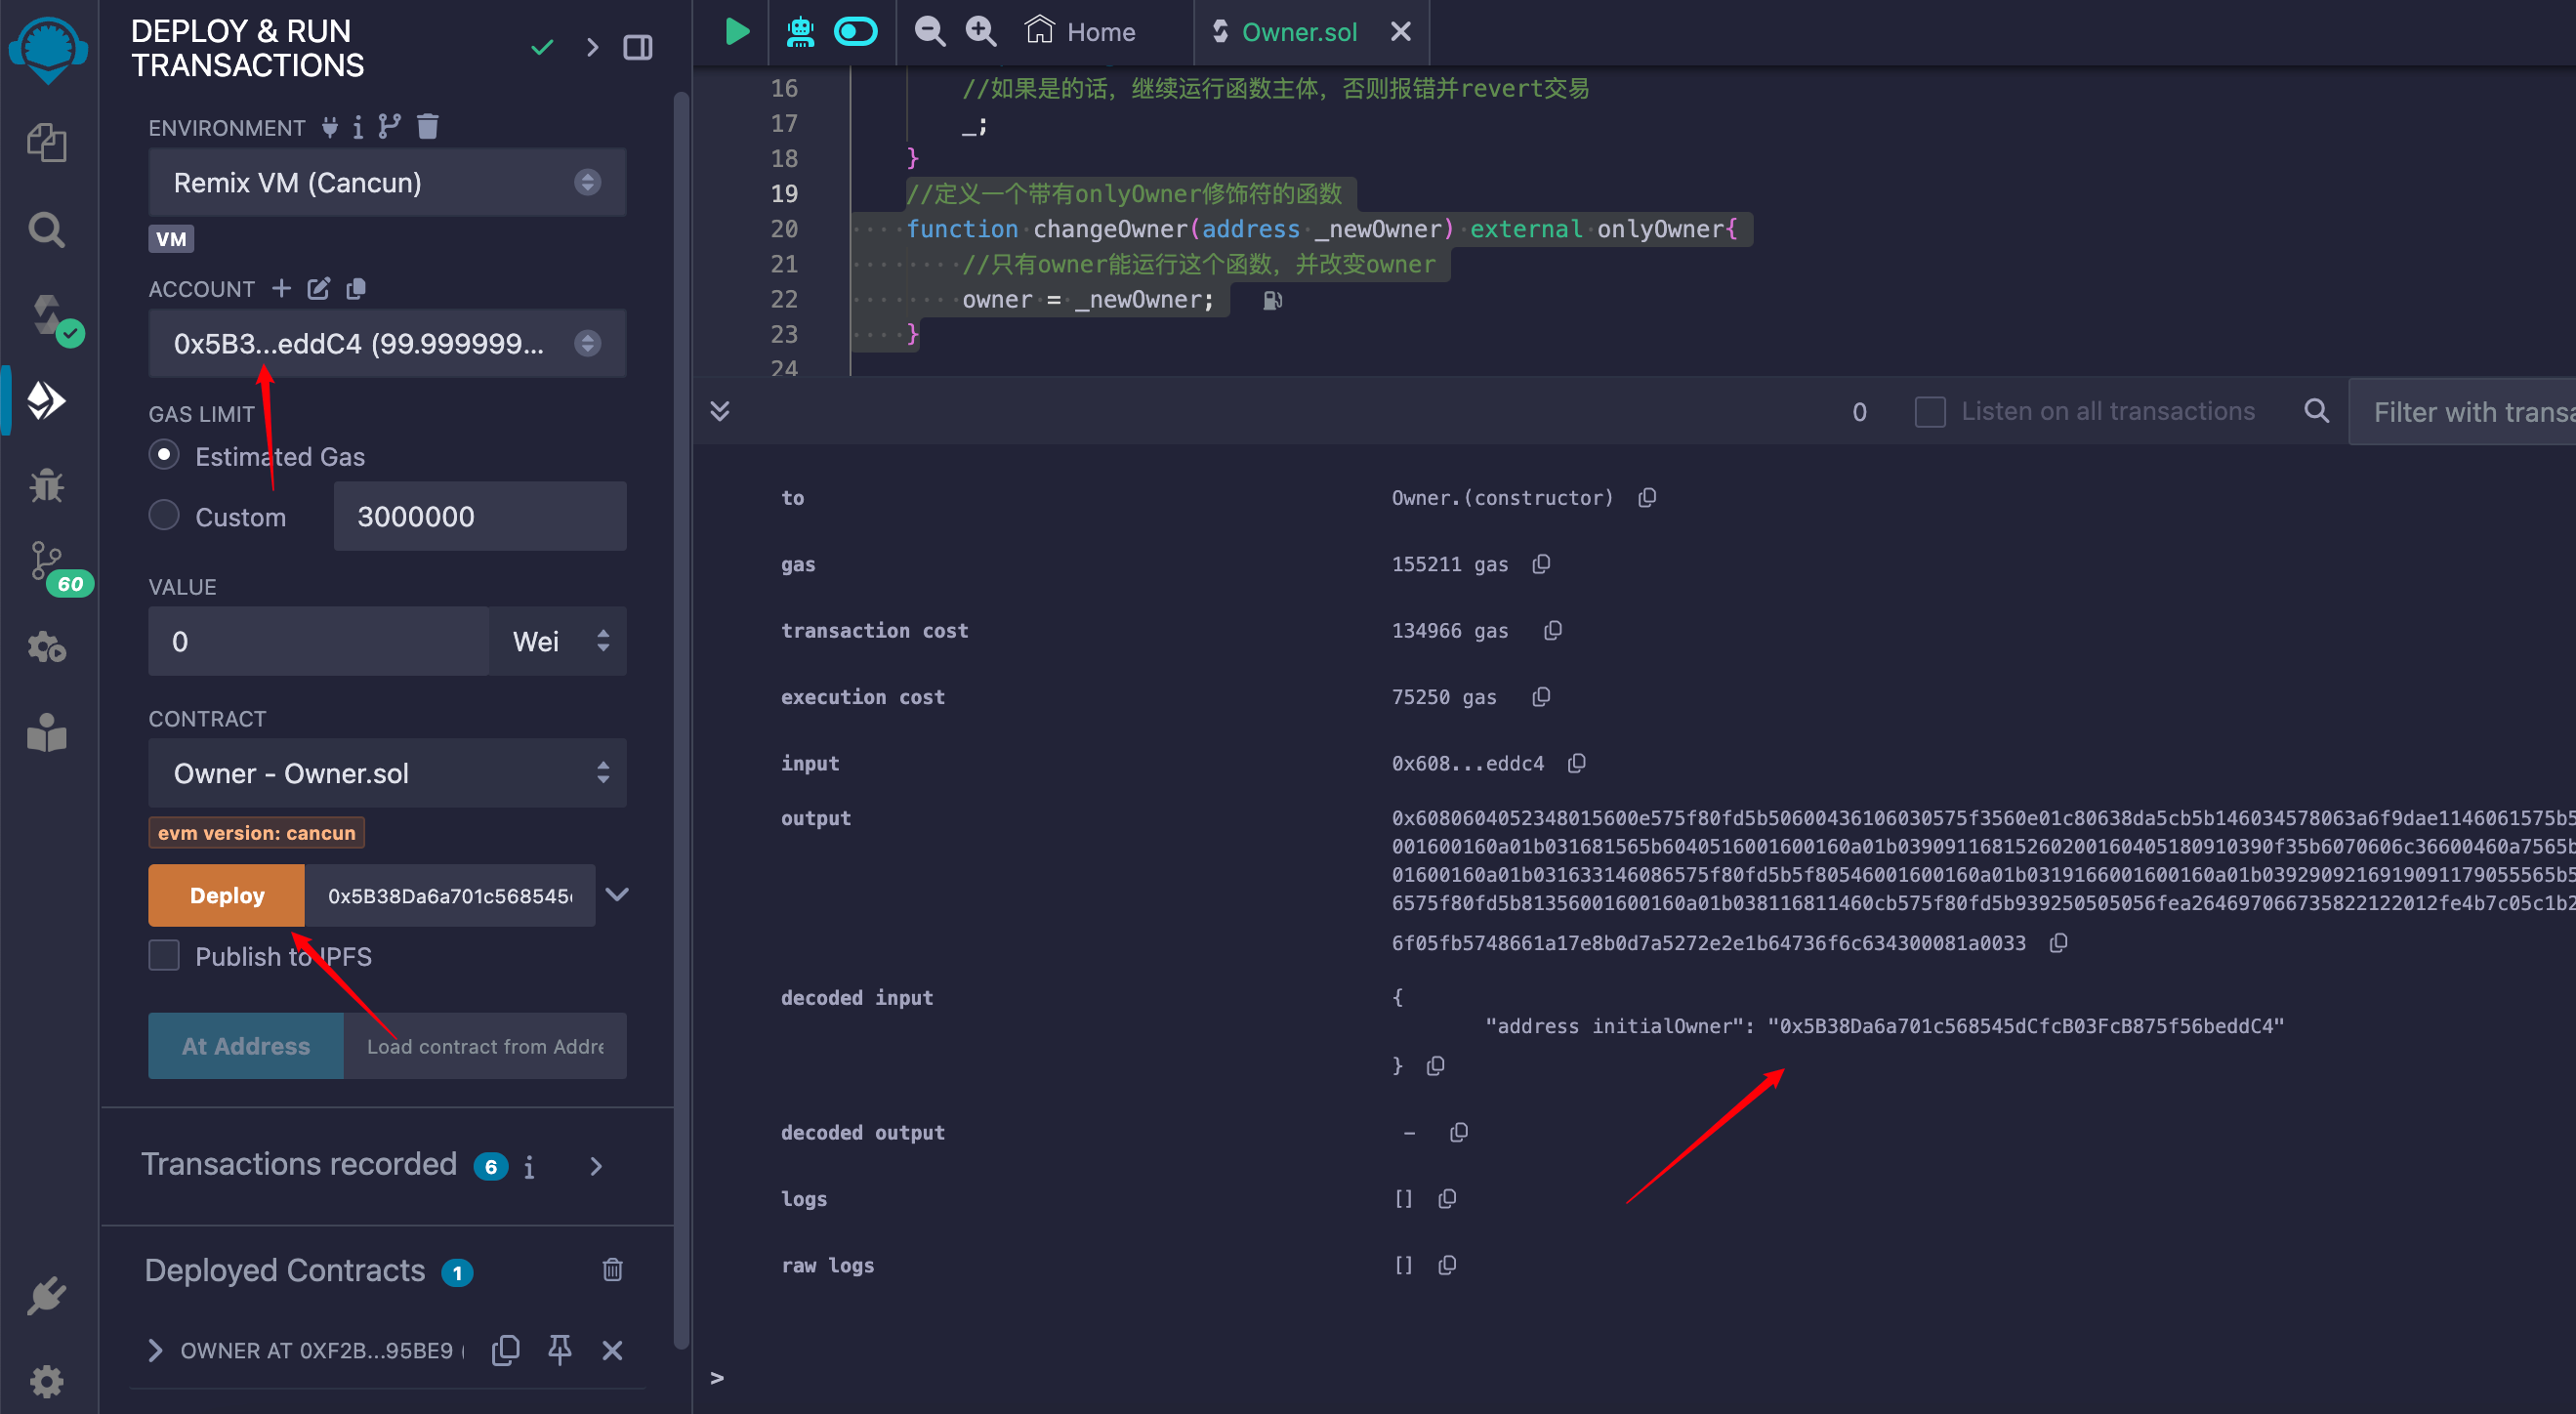Open the RemixAI robot assistant icon

[800, 32]
